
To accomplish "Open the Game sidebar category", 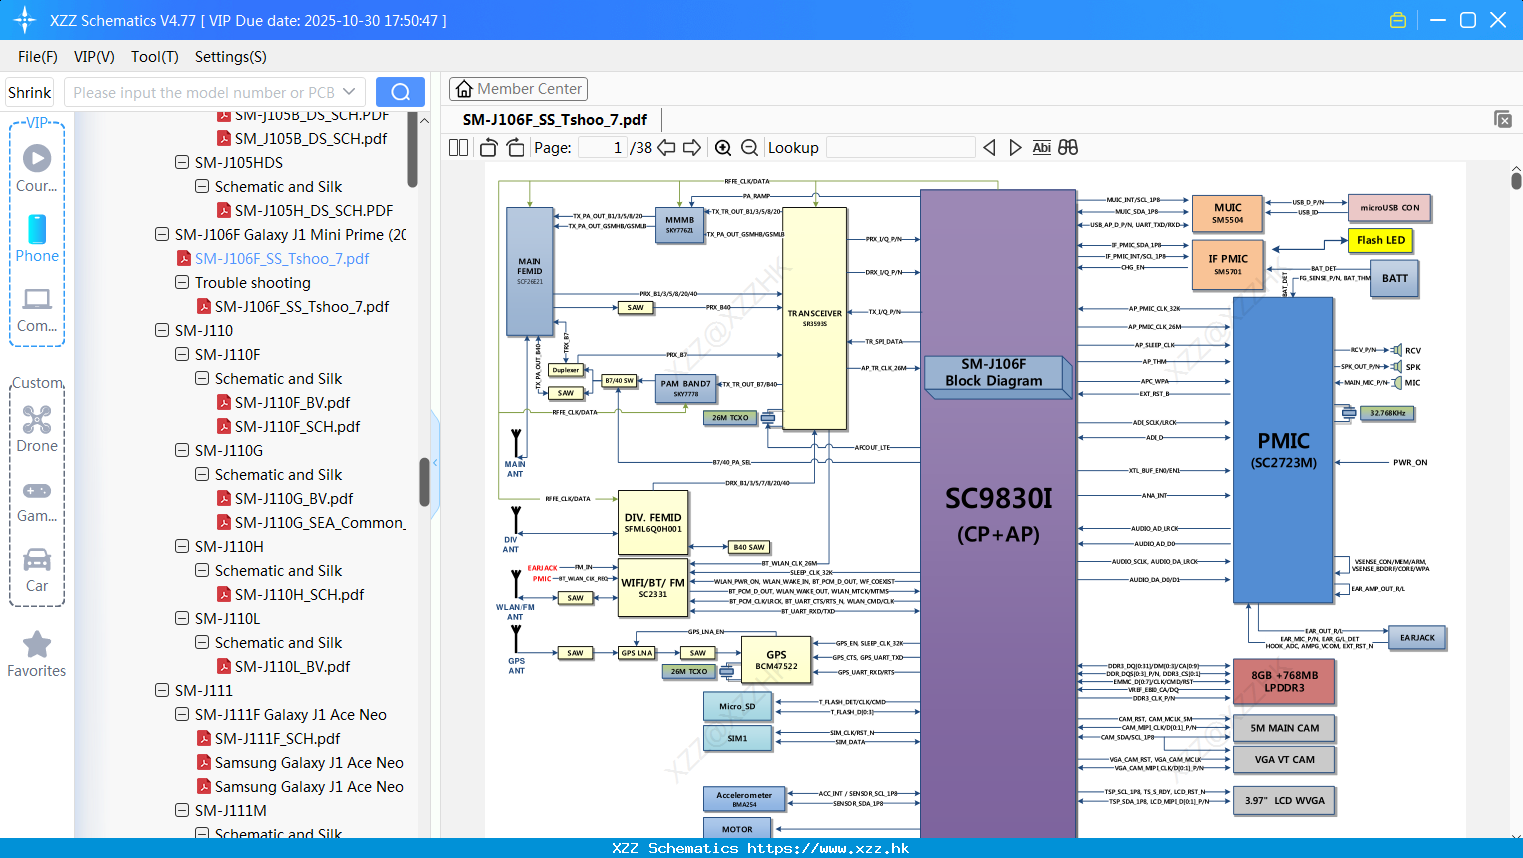I will [x=37, y=500].
